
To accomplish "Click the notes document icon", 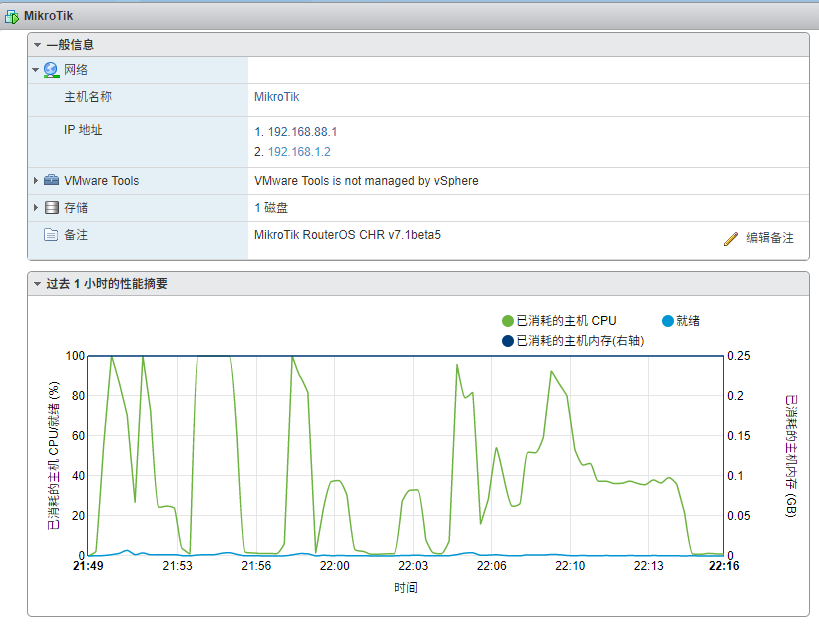I will click(x=52, y=235).
